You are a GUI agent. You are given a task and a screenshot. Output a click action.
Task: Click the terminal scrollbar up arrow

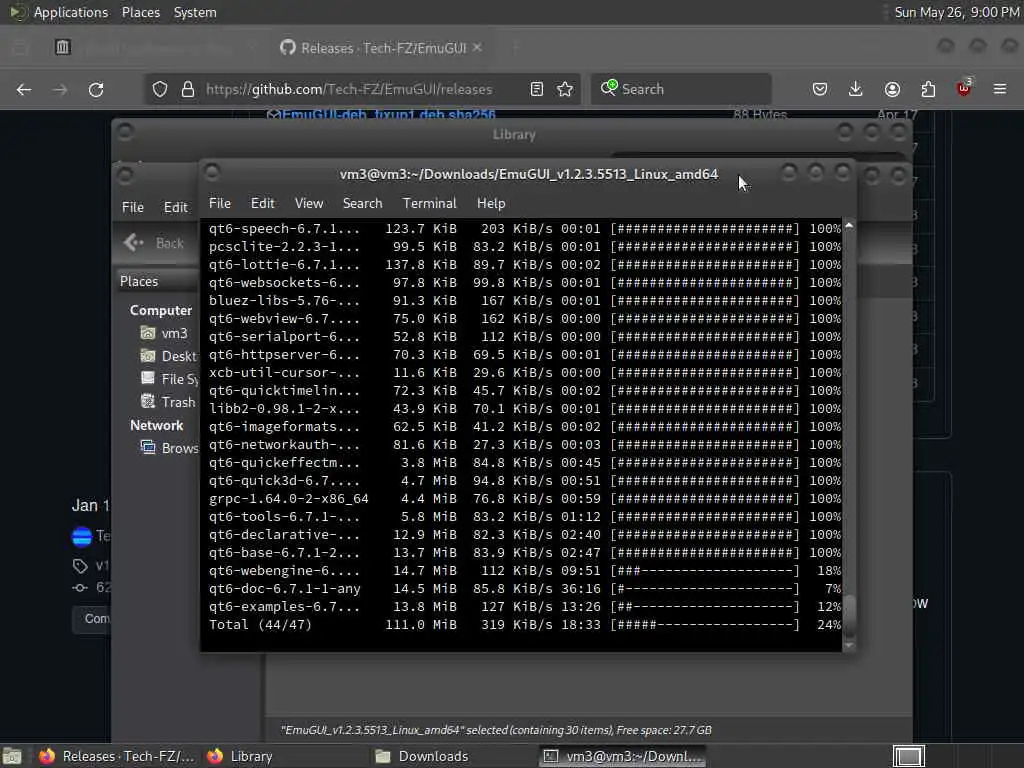coord(849,225)
